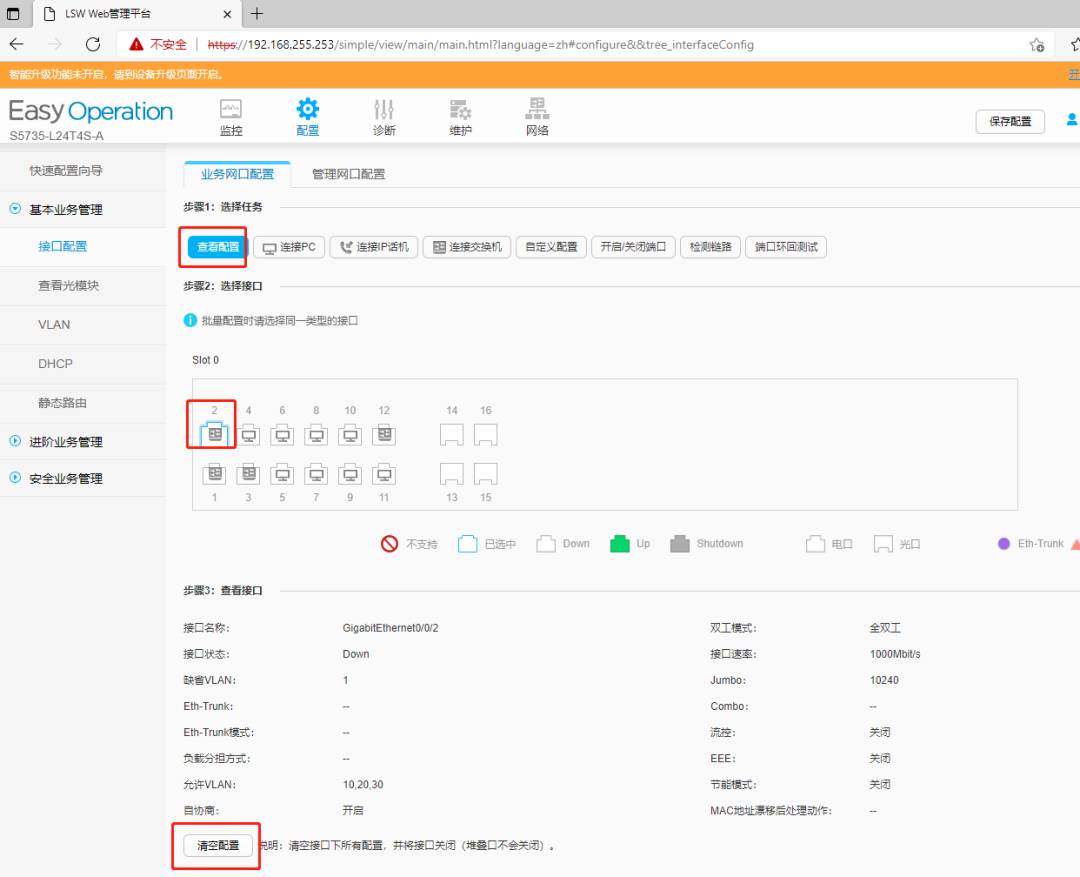Select port 12 in Slot 0
Screen dimensions: 1080x877
(x=384, y=435)
